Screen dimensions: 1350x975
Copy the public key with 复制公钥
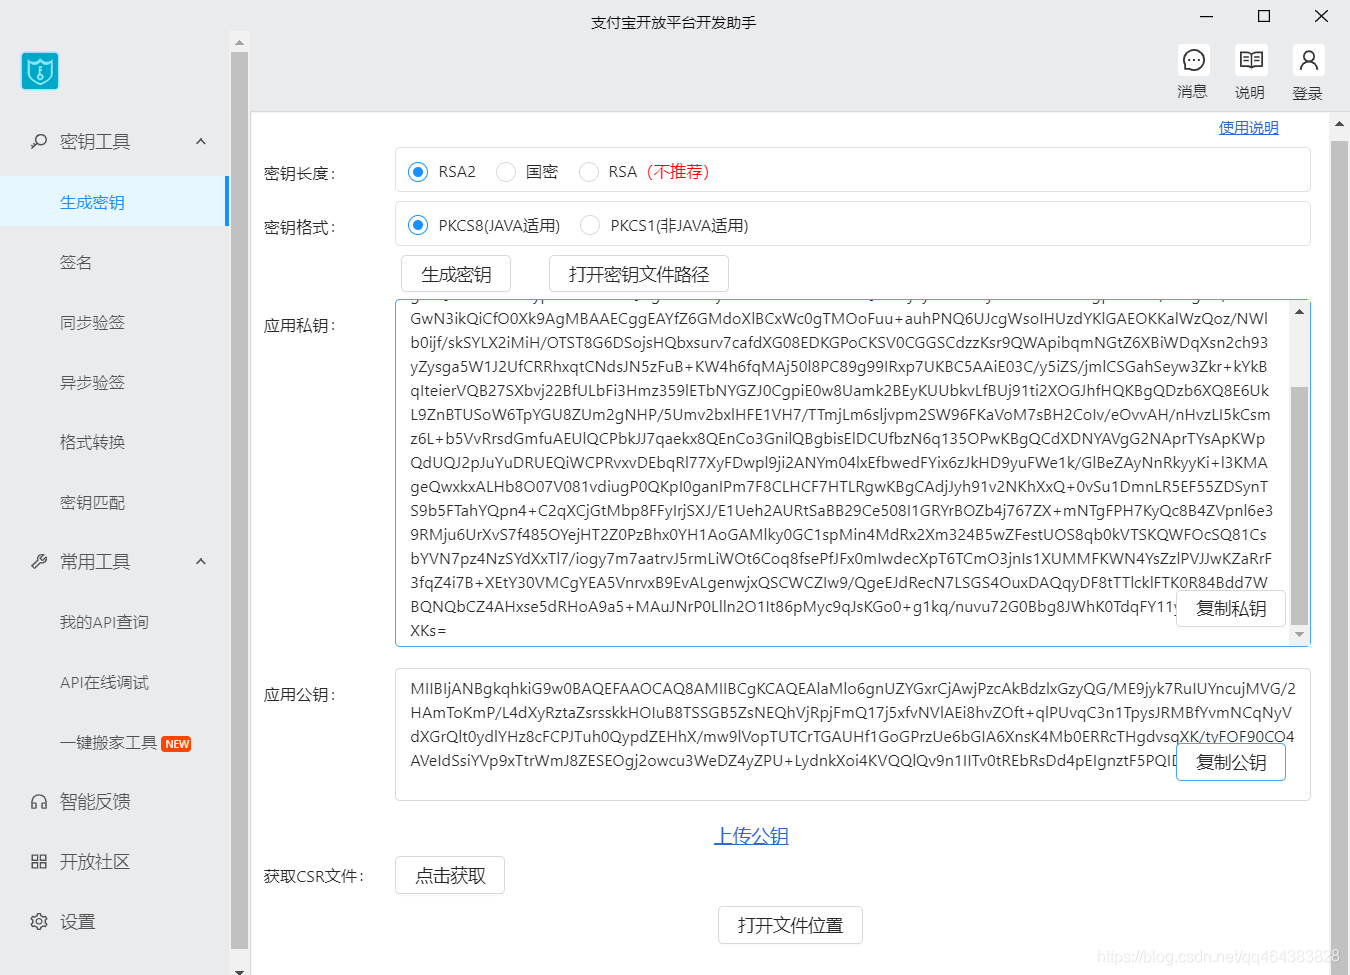1231,762
